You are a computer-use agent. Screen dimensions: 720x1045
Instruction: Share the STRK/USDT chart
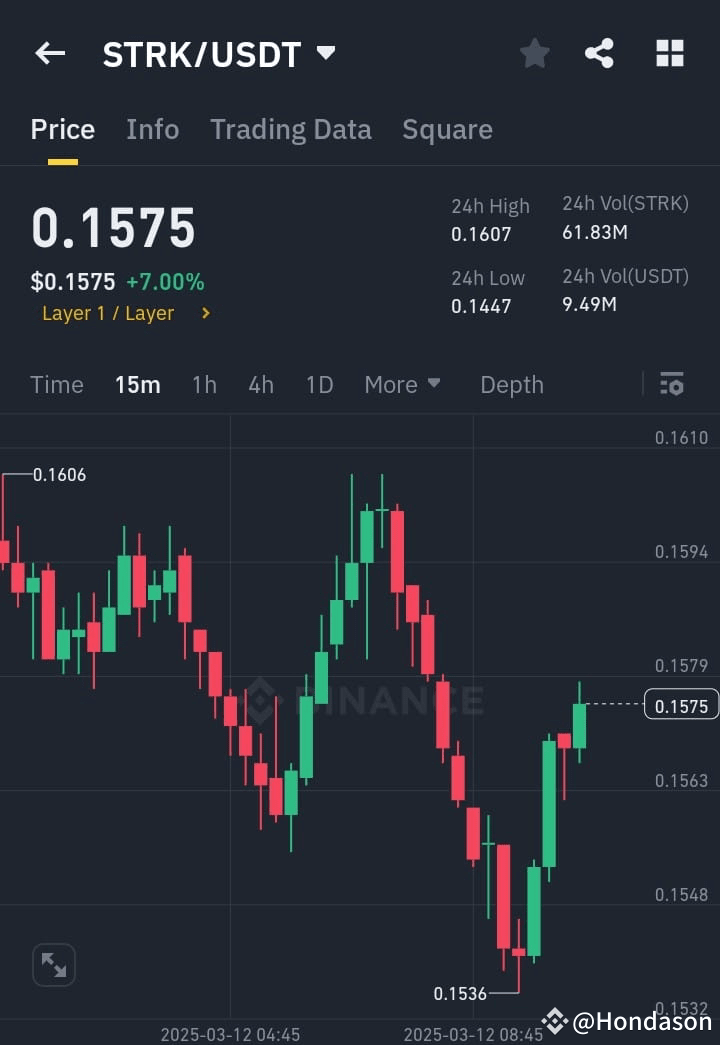(x=600, y=54)
